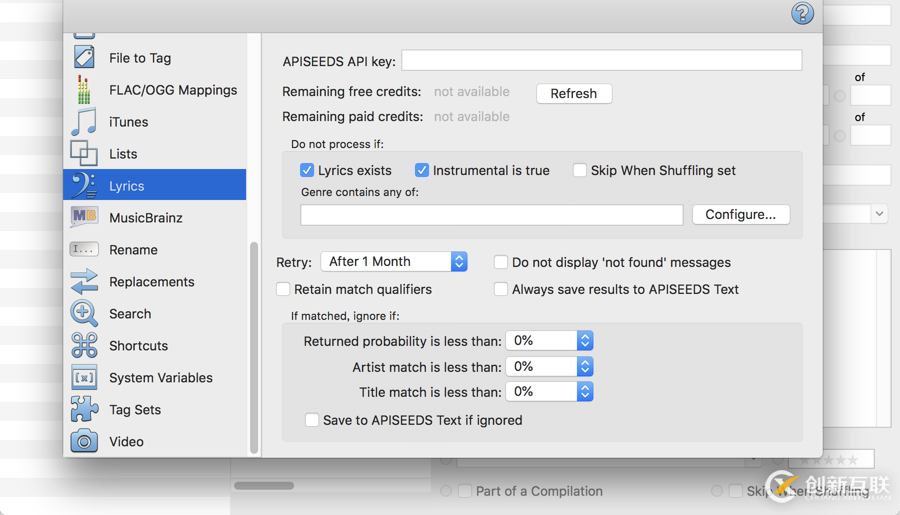Click the help question mark icon
Screen dimensions: 900x515
click(802, 13)
